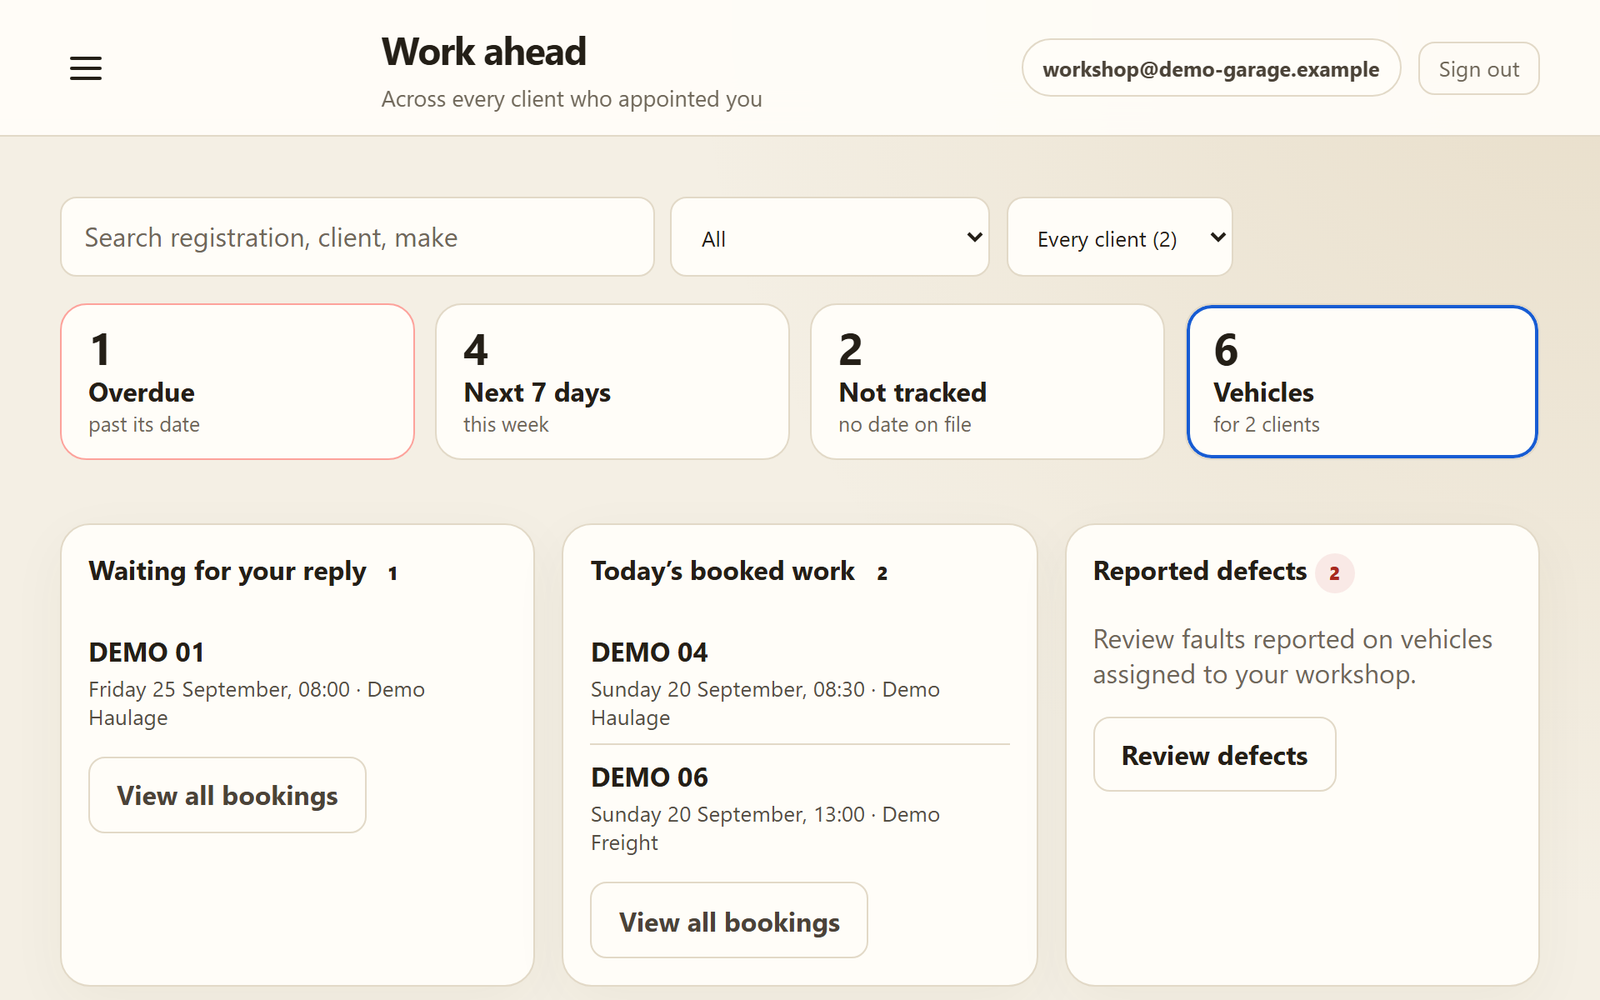Click the Work ahead page title
Screen dimensions: 1600x1000
click(x=484, y=52)
